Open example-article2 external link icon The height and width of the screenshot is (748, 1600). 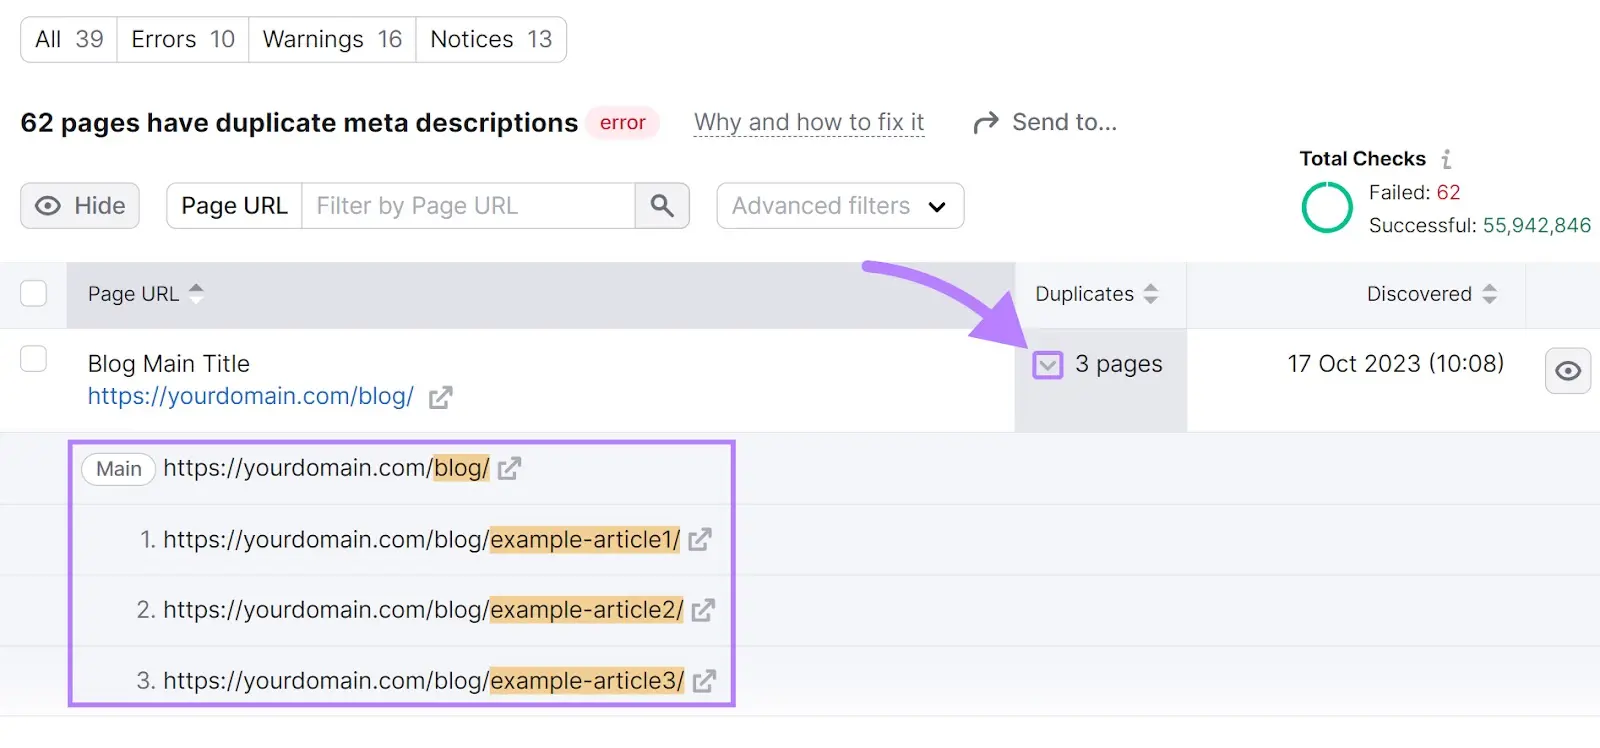pos(703,610)
